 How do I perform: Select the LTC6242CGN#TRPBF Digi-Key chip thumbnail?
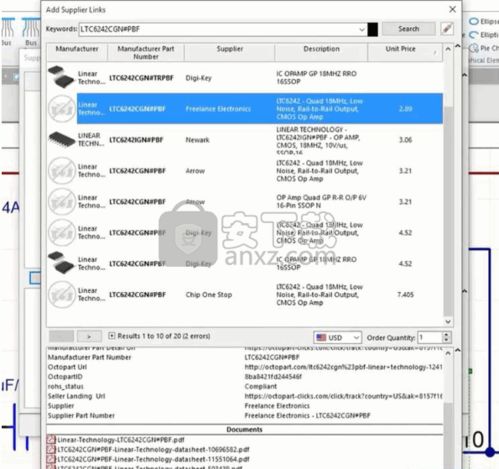coord(61,77)
